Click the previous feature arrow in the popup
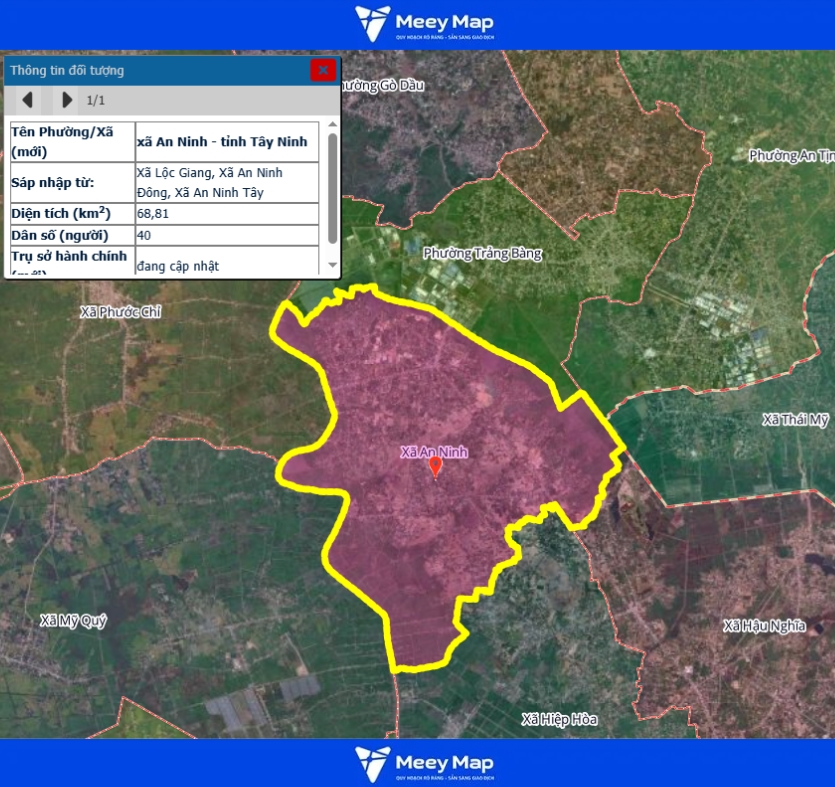Image resolution: width=835 pixels, height=787 pixels. (28, 100)
